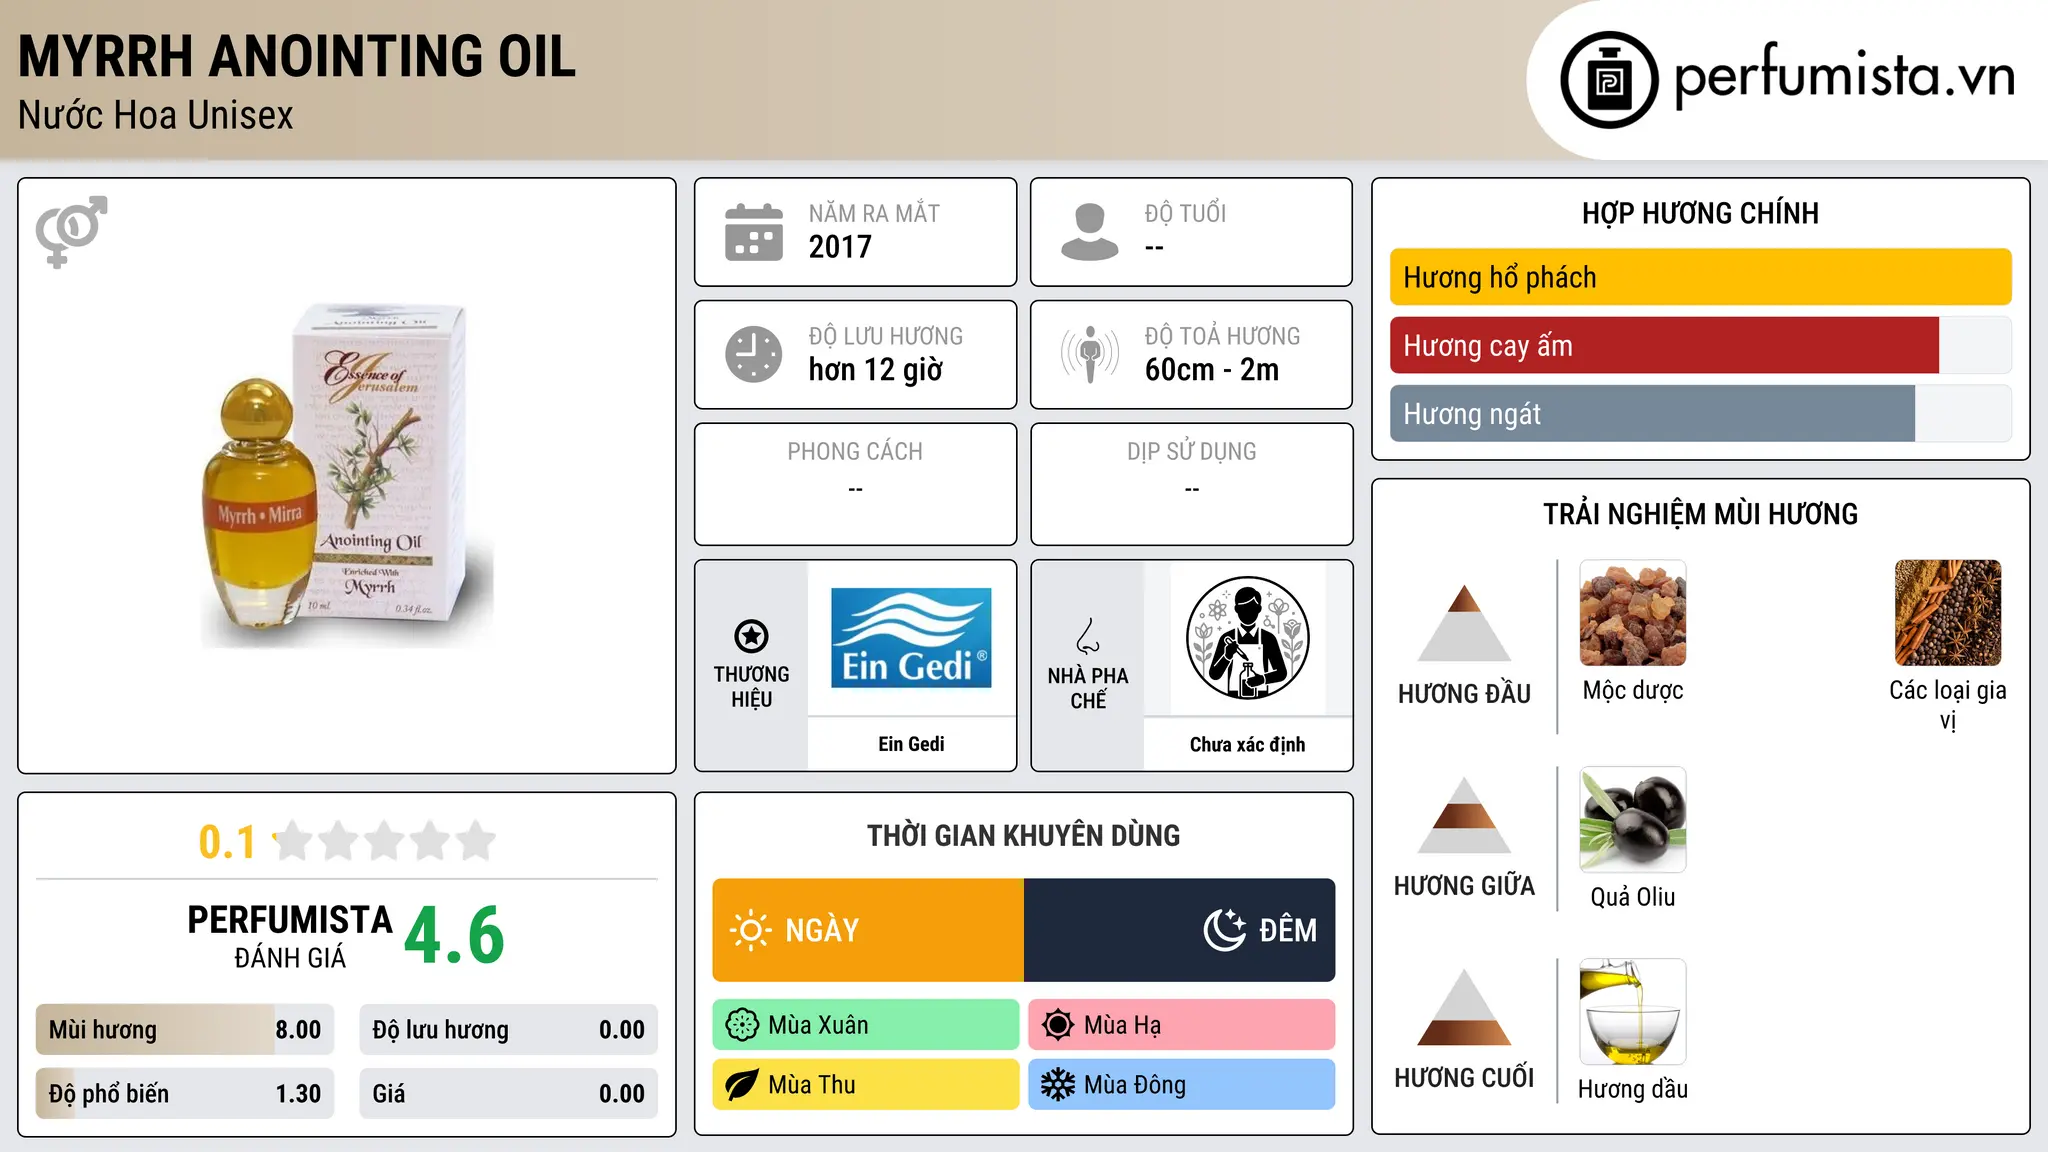This screenshot has height=1152, width=2048.
Task: Click the HƯƠNG GIỮA label
Action: [1464, 886]
